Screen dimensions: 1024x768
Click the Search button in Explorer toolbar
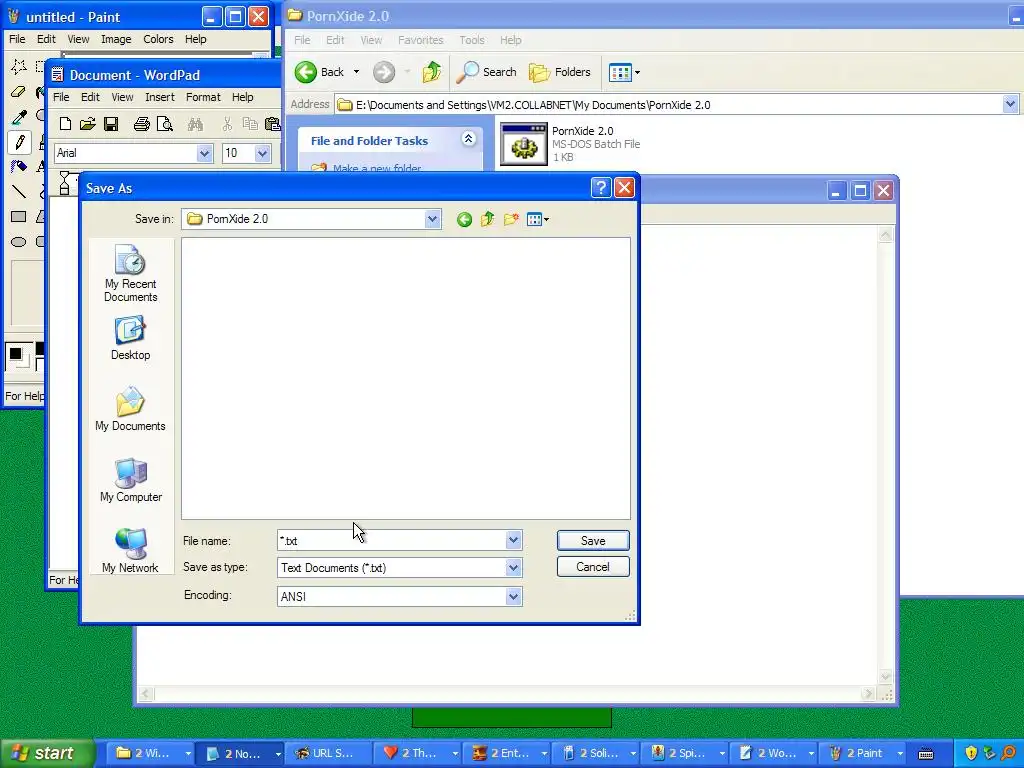(x=487, y=72)
